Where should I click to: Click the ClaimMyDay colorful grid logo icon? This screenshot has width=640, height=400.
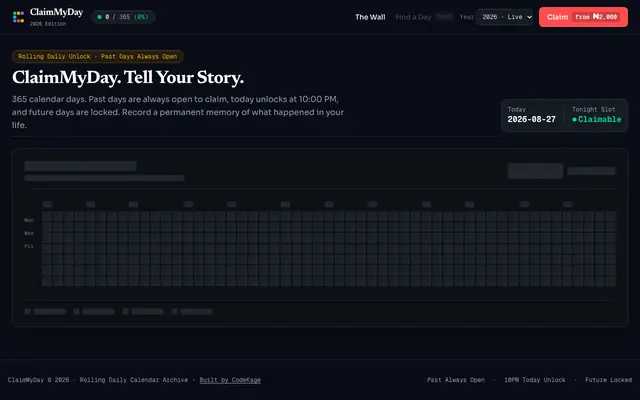pos(18,17)
